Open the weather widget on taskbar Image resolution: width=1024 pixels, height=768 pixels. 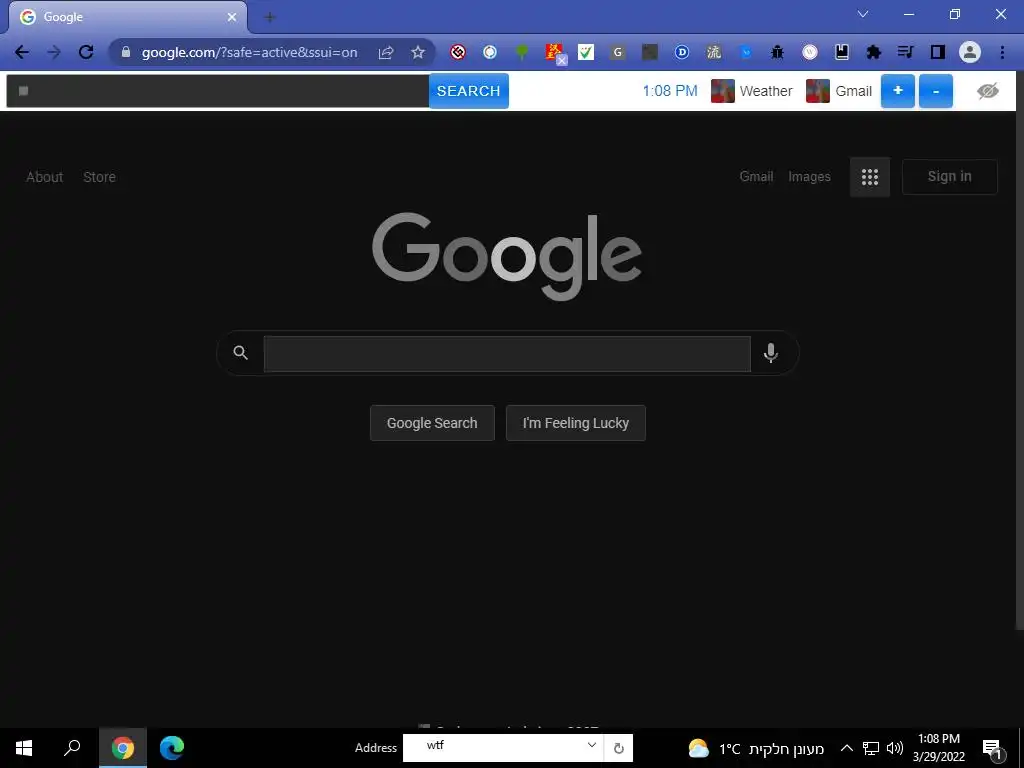pos(756,748)
